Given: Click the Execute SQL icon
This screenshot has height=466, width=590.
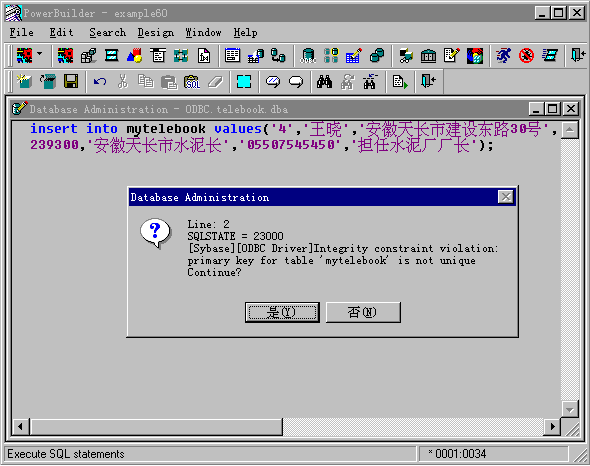Looking at the screenshot, I should [x=400, y=81].
